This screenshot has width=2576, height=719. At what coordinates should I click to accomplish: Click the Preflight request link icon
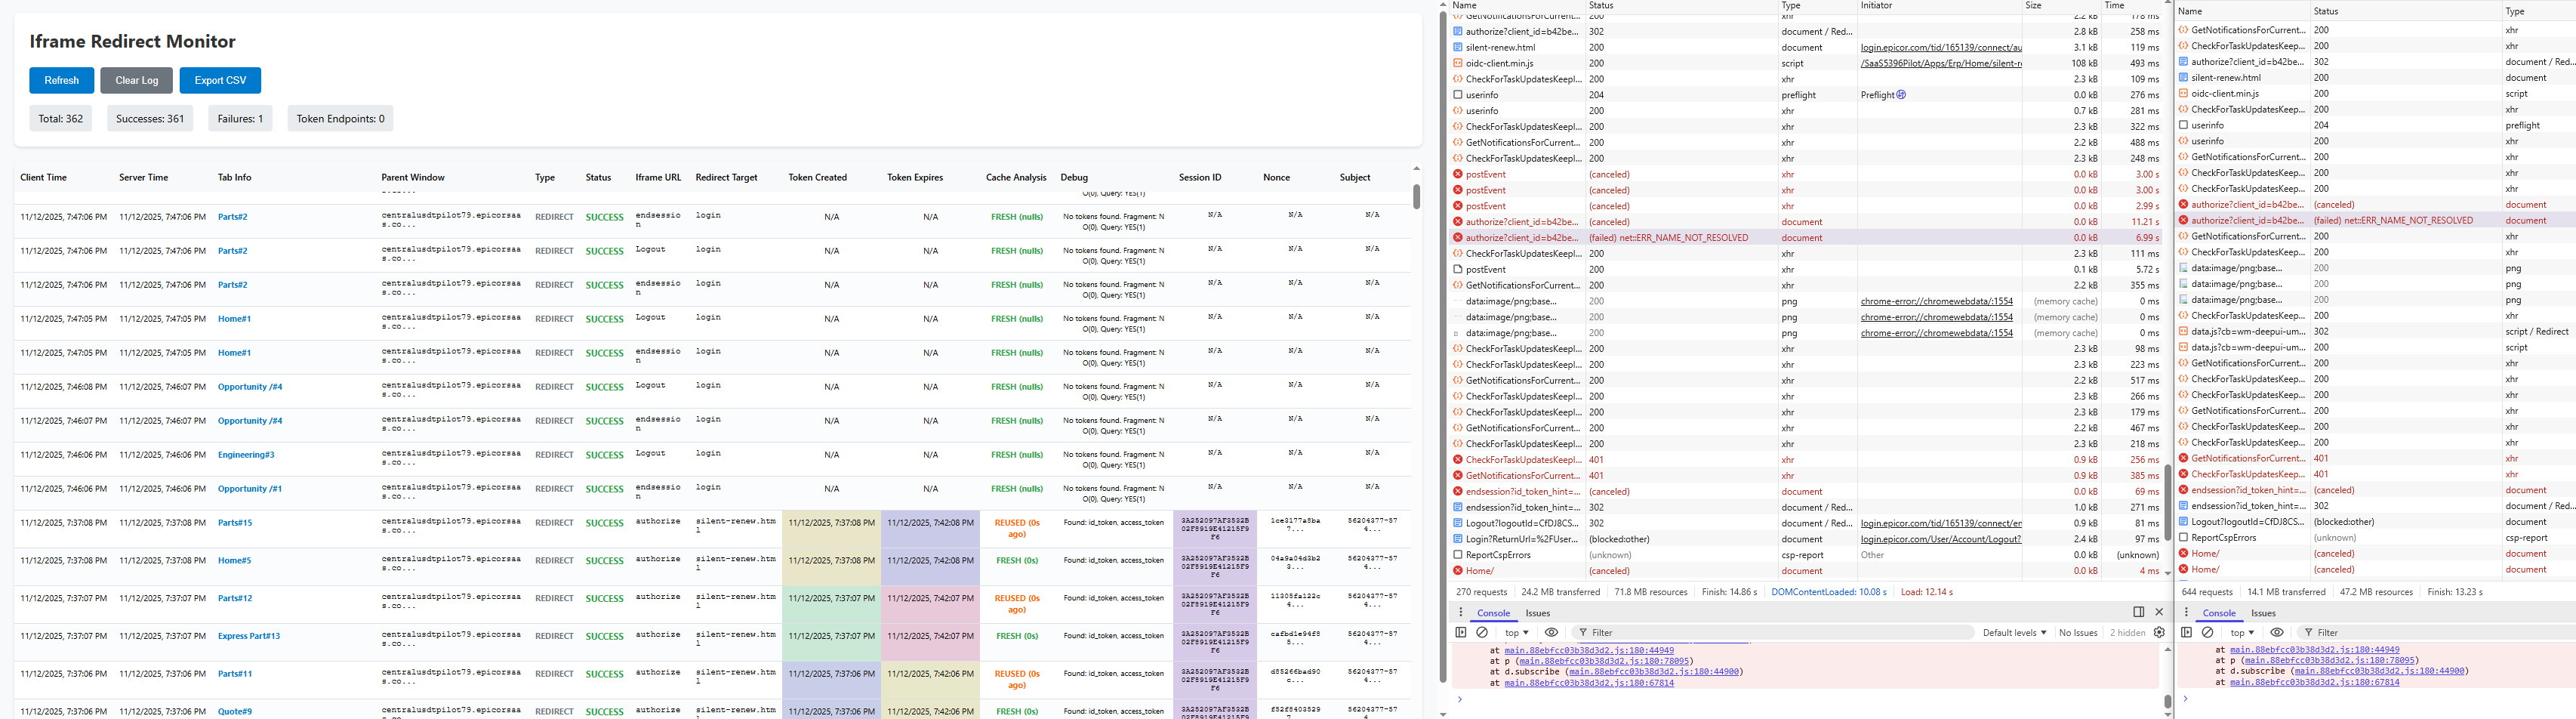click(x=1901, y=95)
